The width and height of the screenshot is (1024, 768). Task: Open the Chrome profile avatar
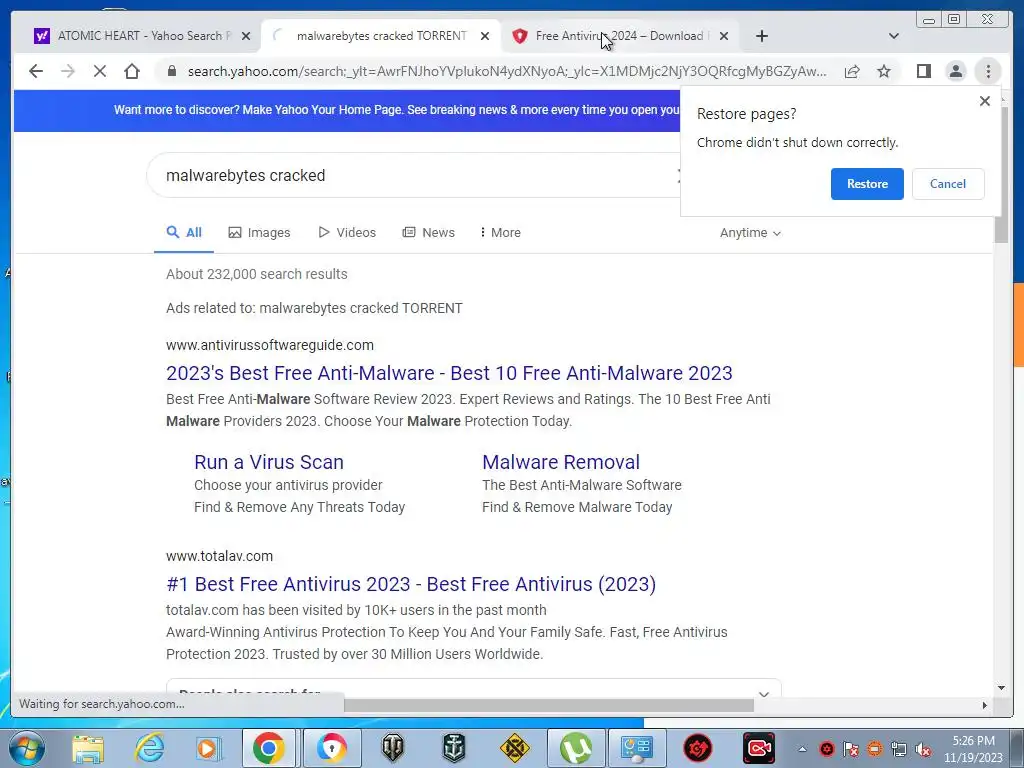pyautogui.click(x=956, y=71)
